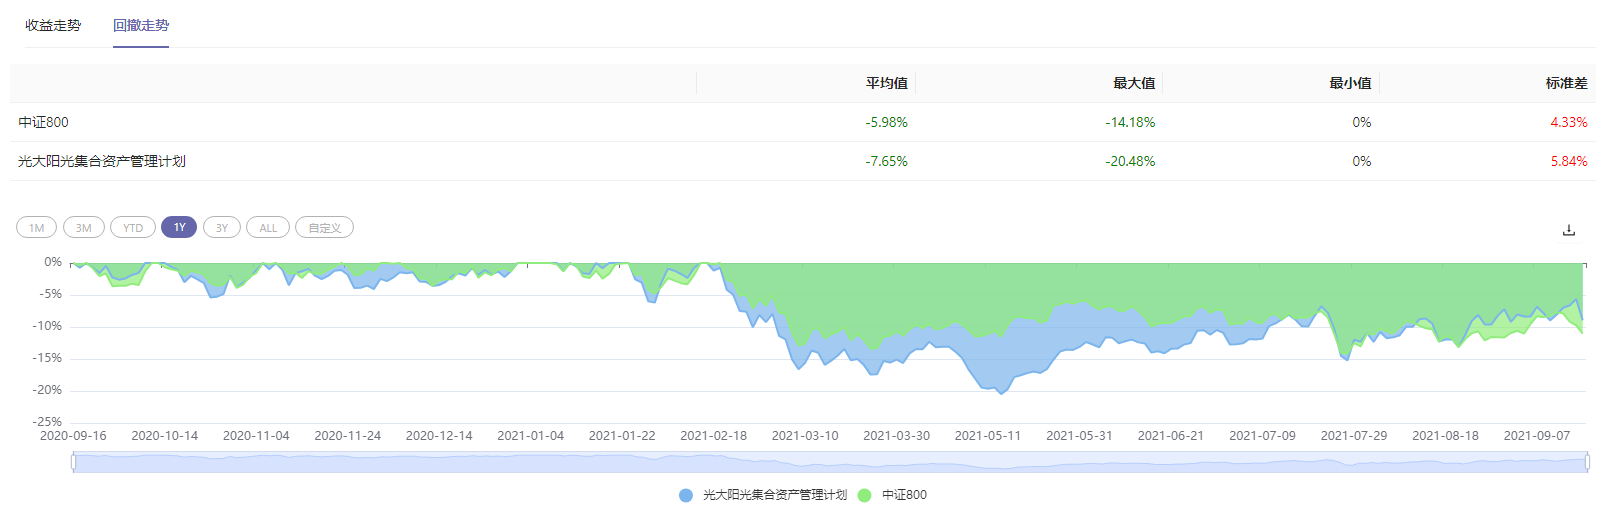Click the 2021-03-10 date on axis

(x=805, y=436)
